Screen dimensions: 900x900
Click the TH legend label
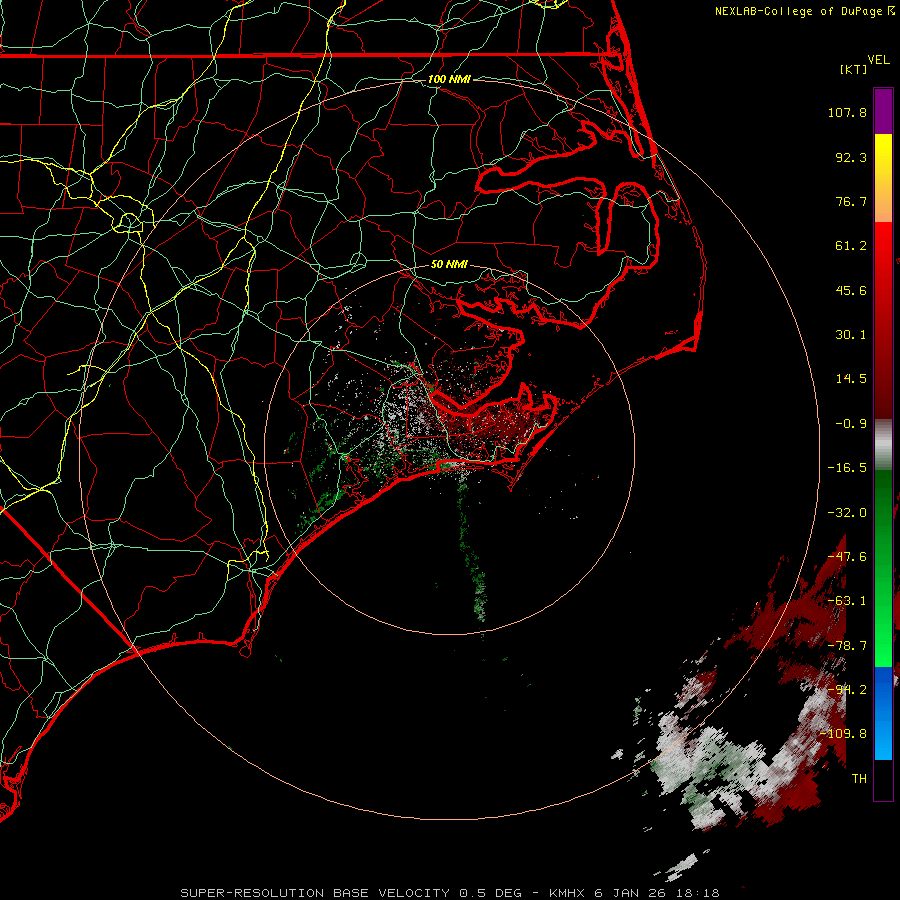[x=859, y=779]
